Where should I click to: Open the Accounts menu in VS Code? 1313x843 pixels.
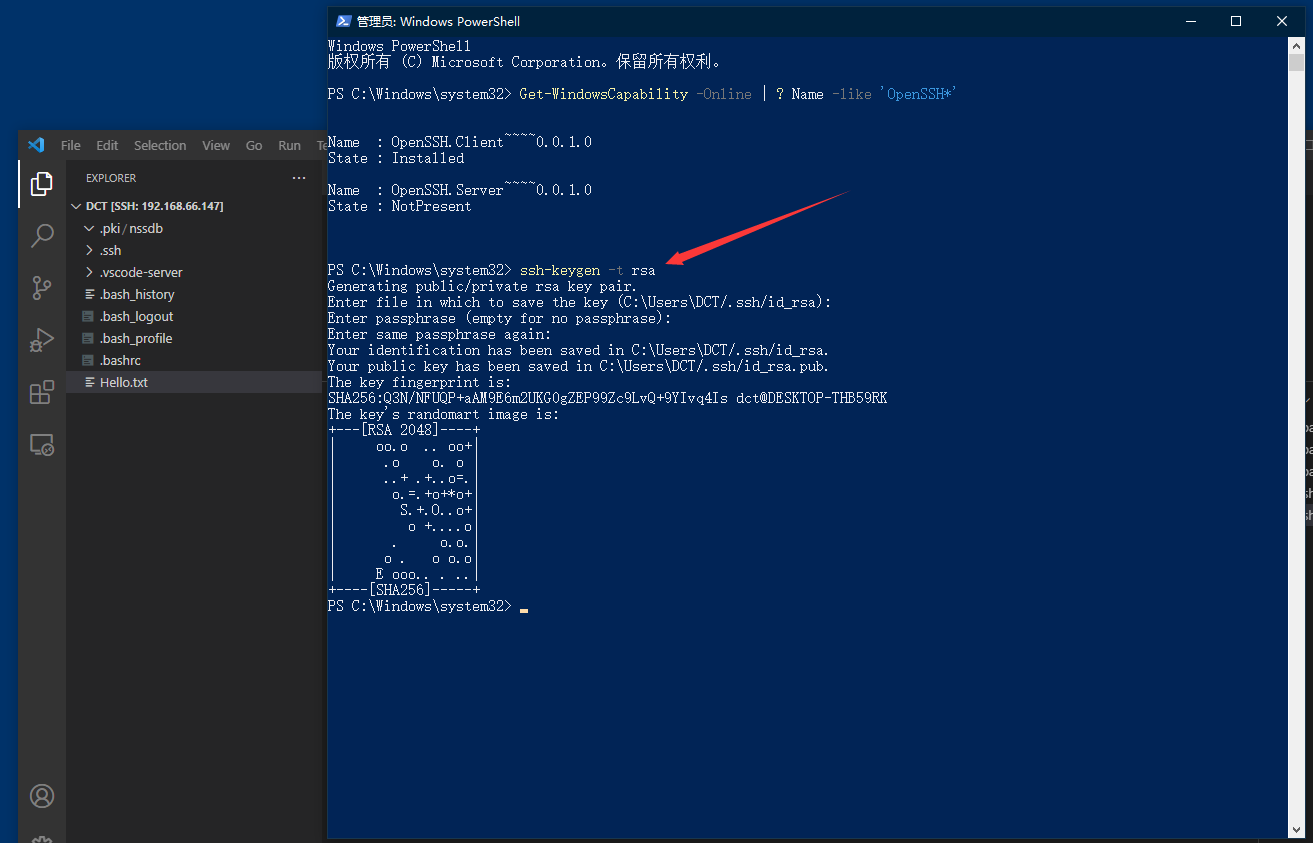(41, 796)
